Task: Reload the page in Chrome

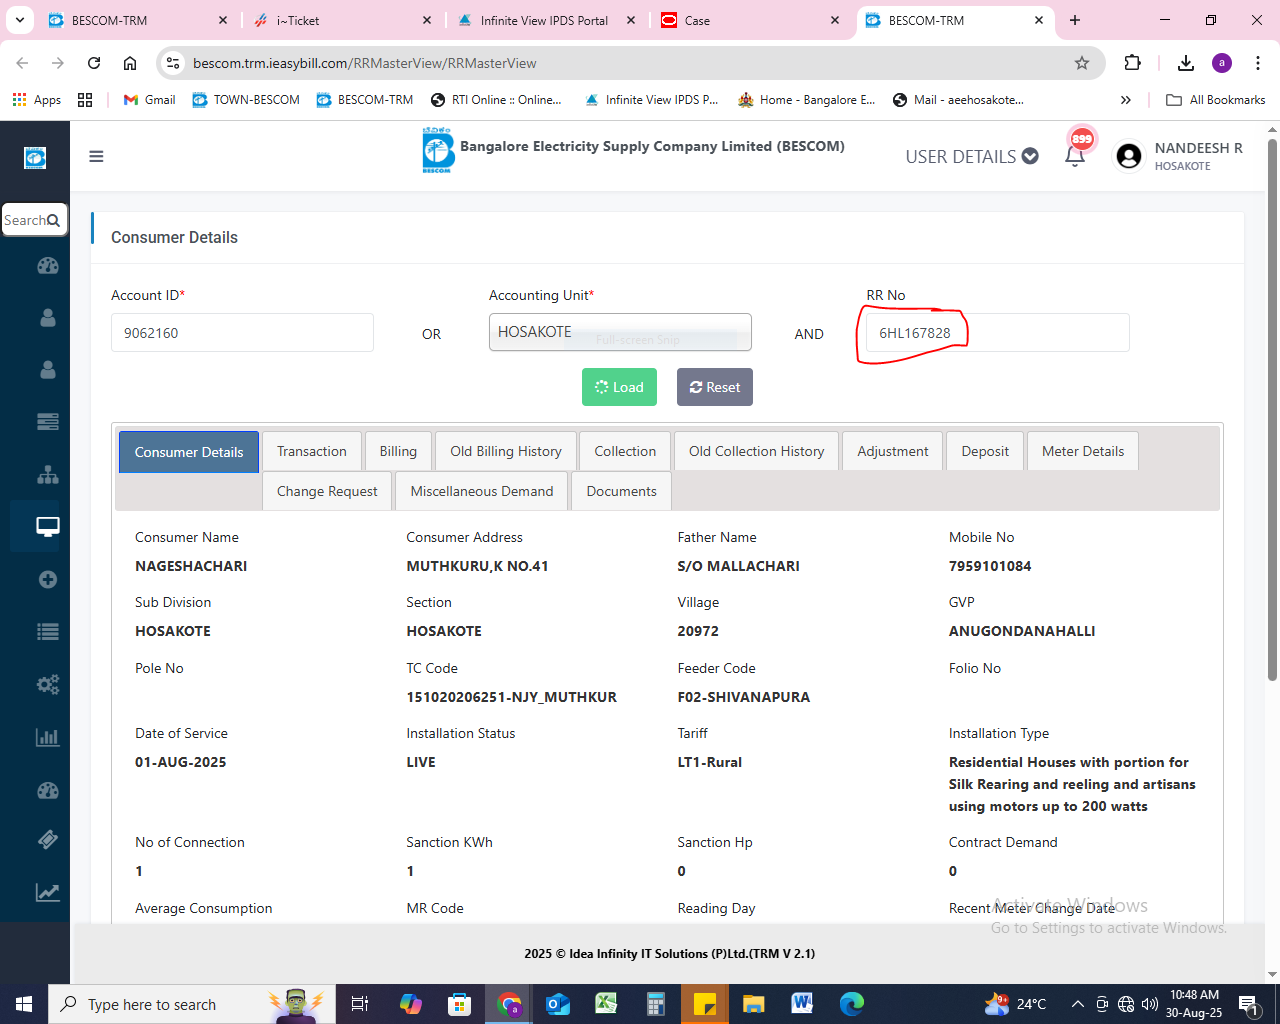Action: click(x=94, y=63)
